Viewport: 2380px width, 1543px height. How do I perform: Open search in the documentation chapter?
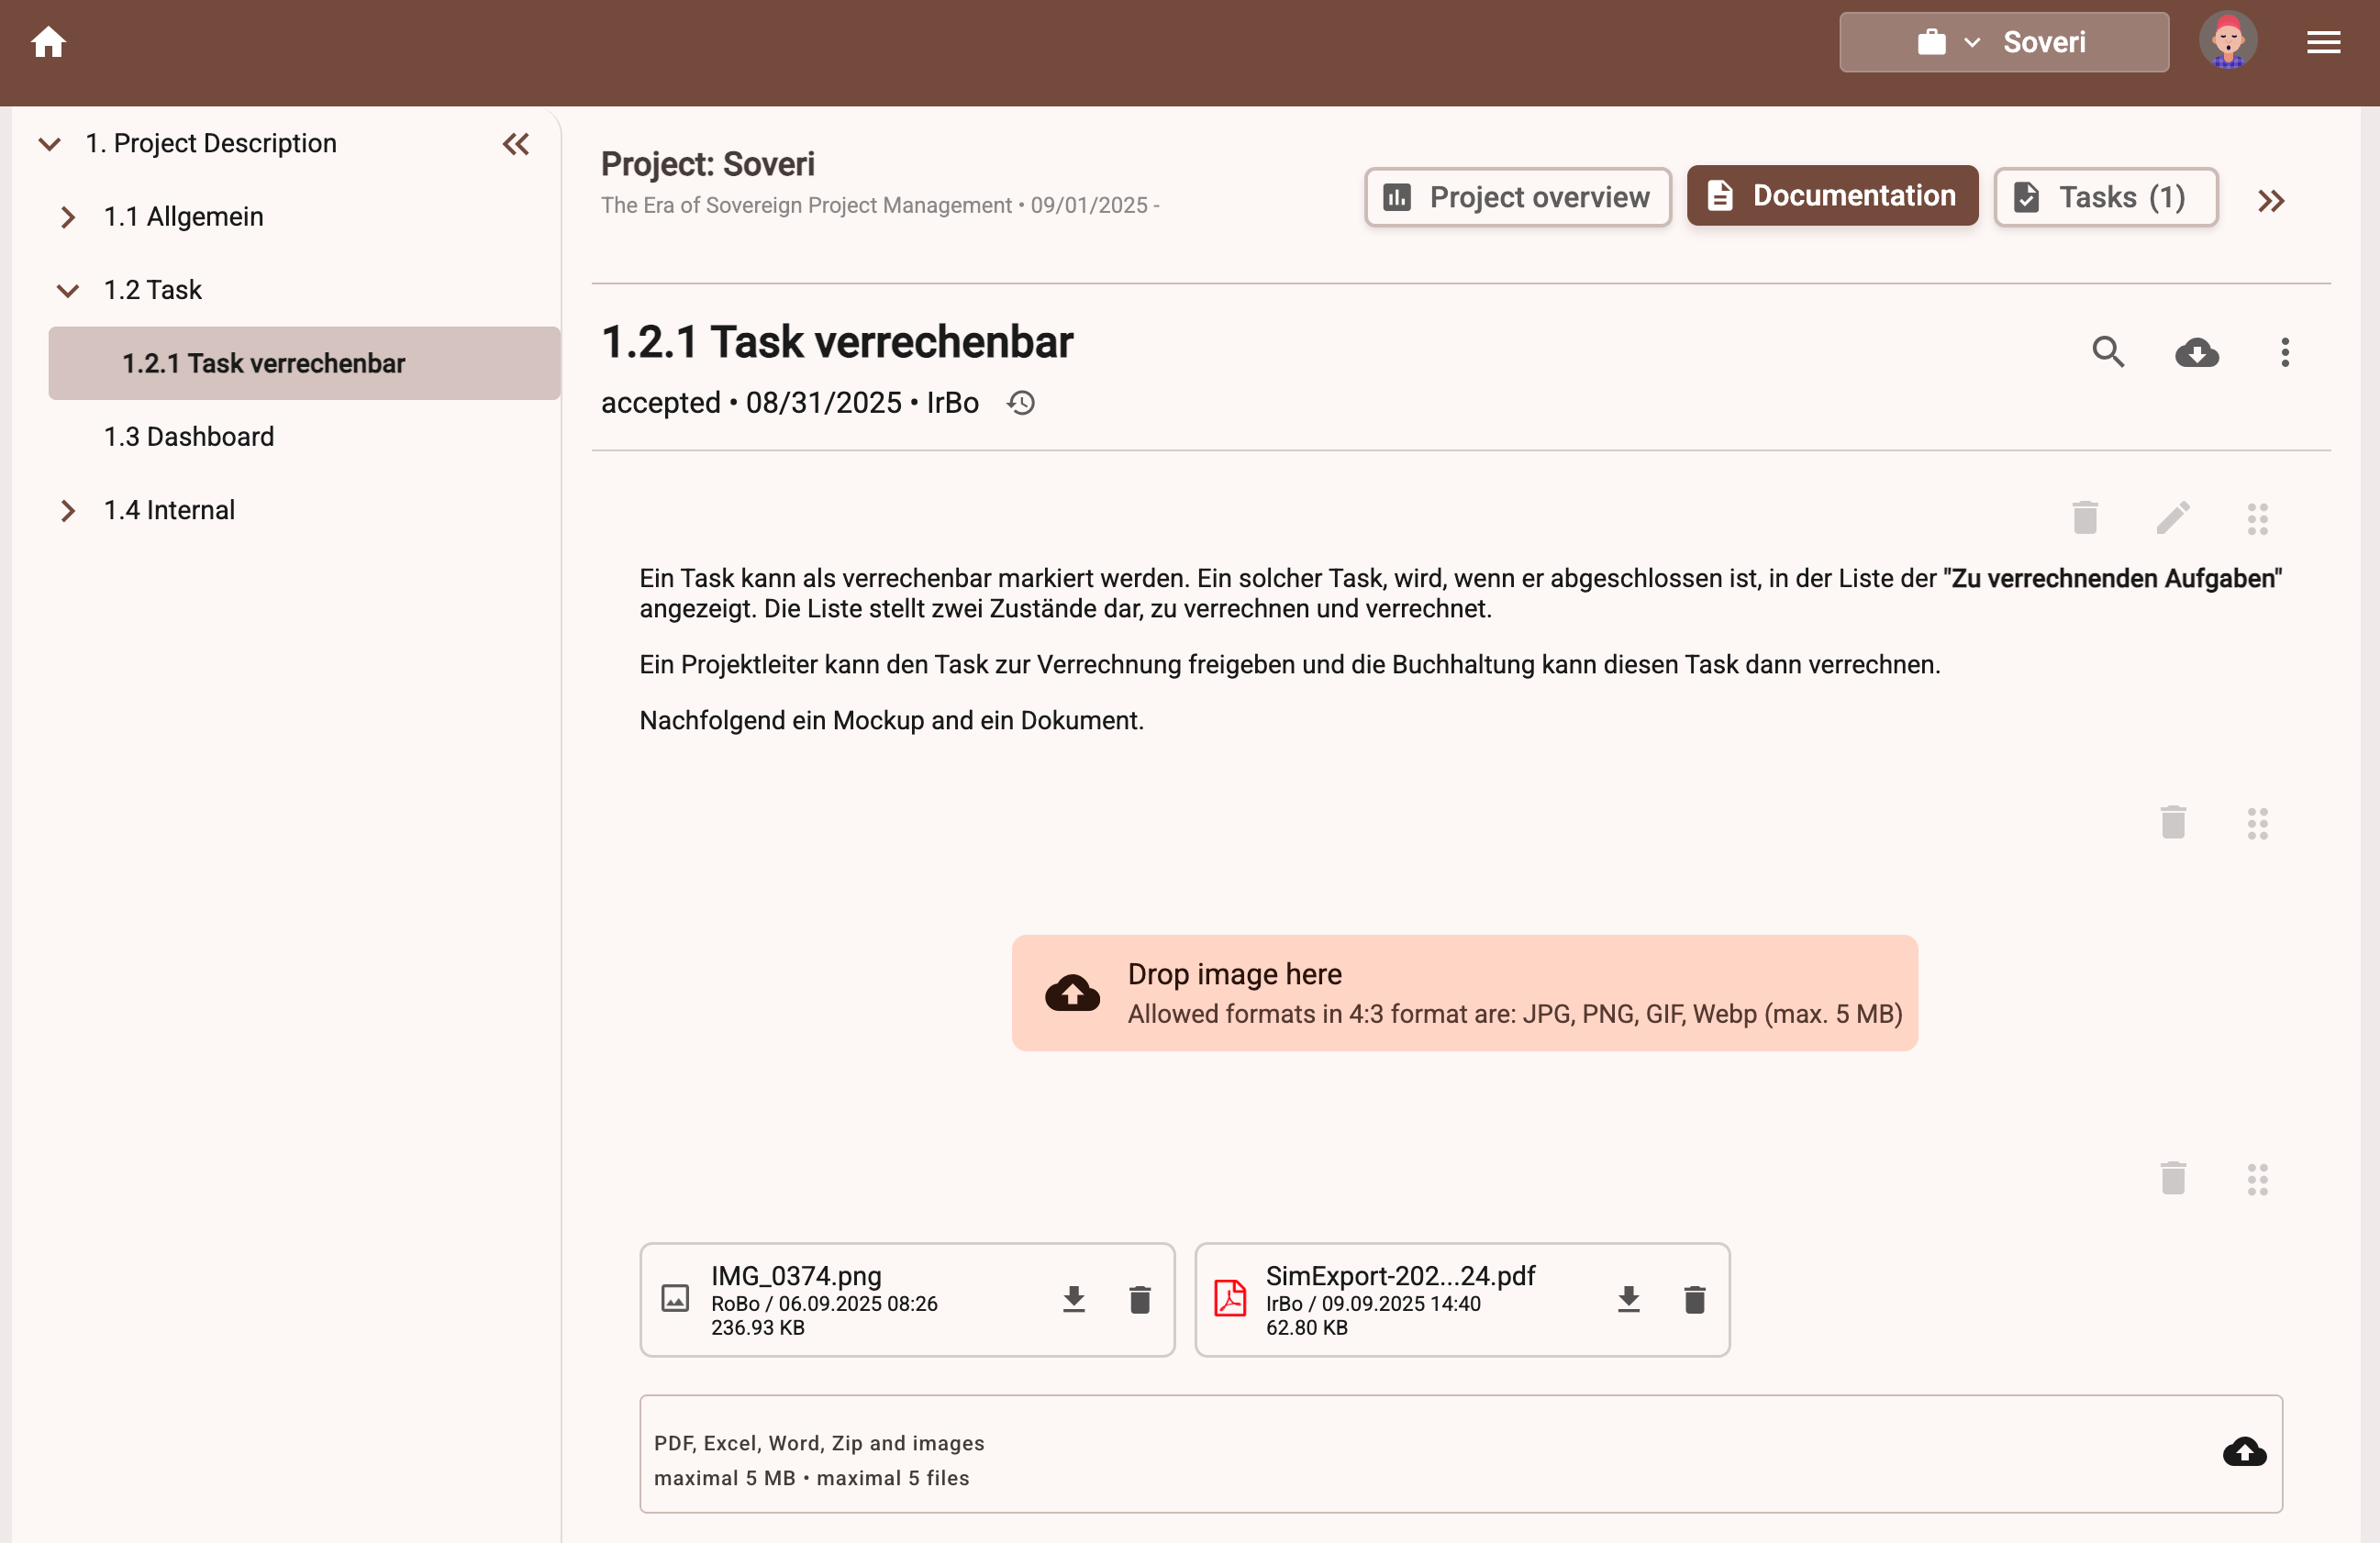[x=2108, y=352]
